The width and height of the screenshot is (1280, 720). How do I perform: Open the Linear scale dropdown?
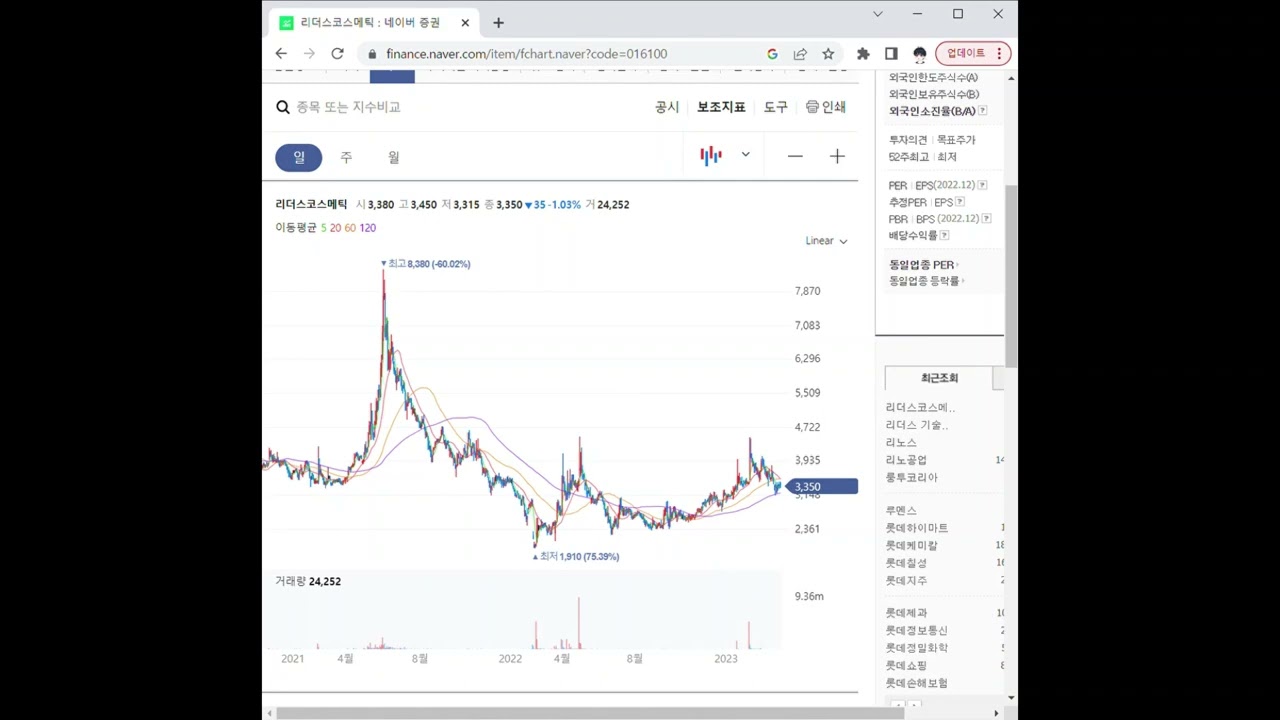pyautogui.click(x=827, y=241)
